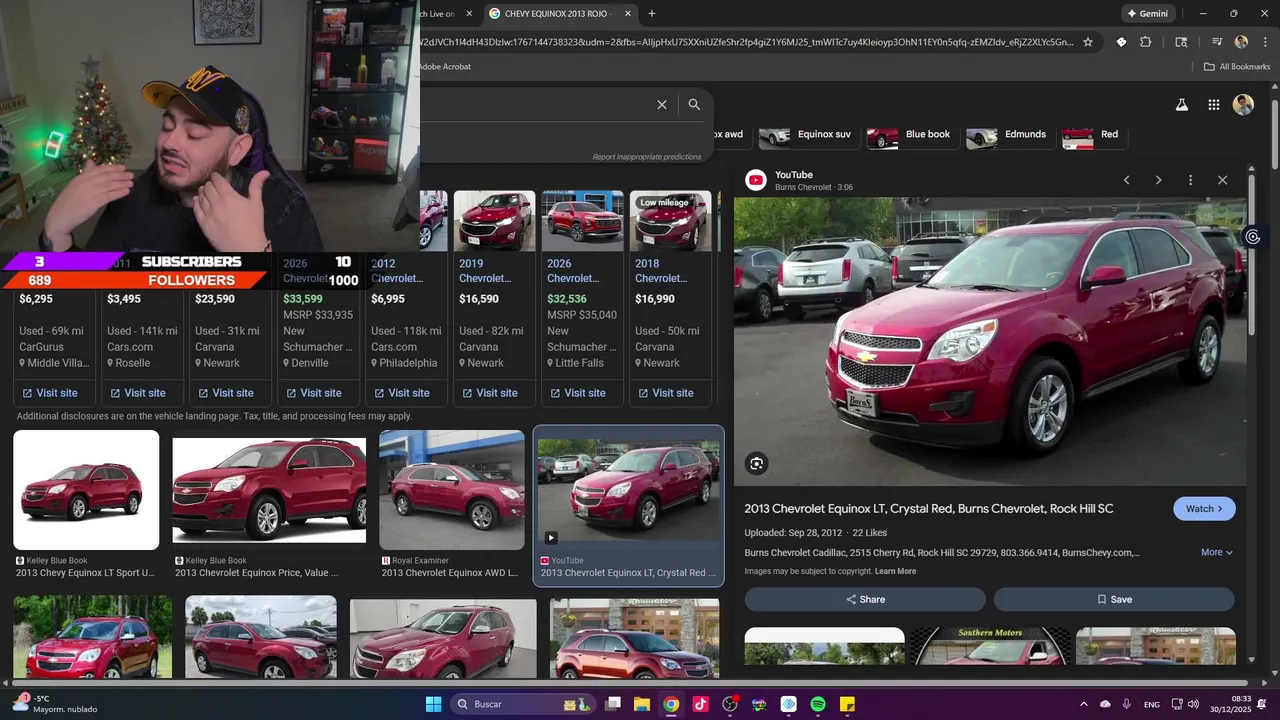The width and height of the screenshot is (1280, 720).
Task: Open All Bookmarks folder
Action: [1237, 67]
